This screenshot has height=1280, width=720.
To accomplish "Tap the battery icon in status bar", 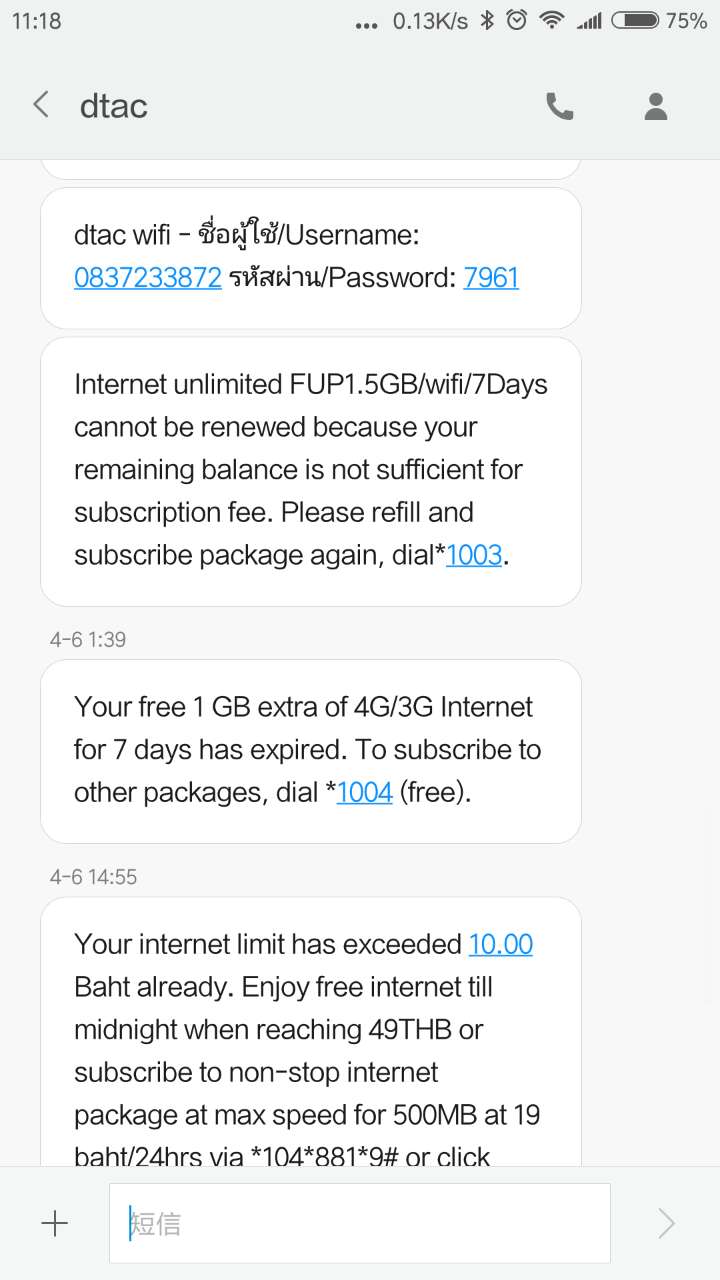I will tap(634, 21).
